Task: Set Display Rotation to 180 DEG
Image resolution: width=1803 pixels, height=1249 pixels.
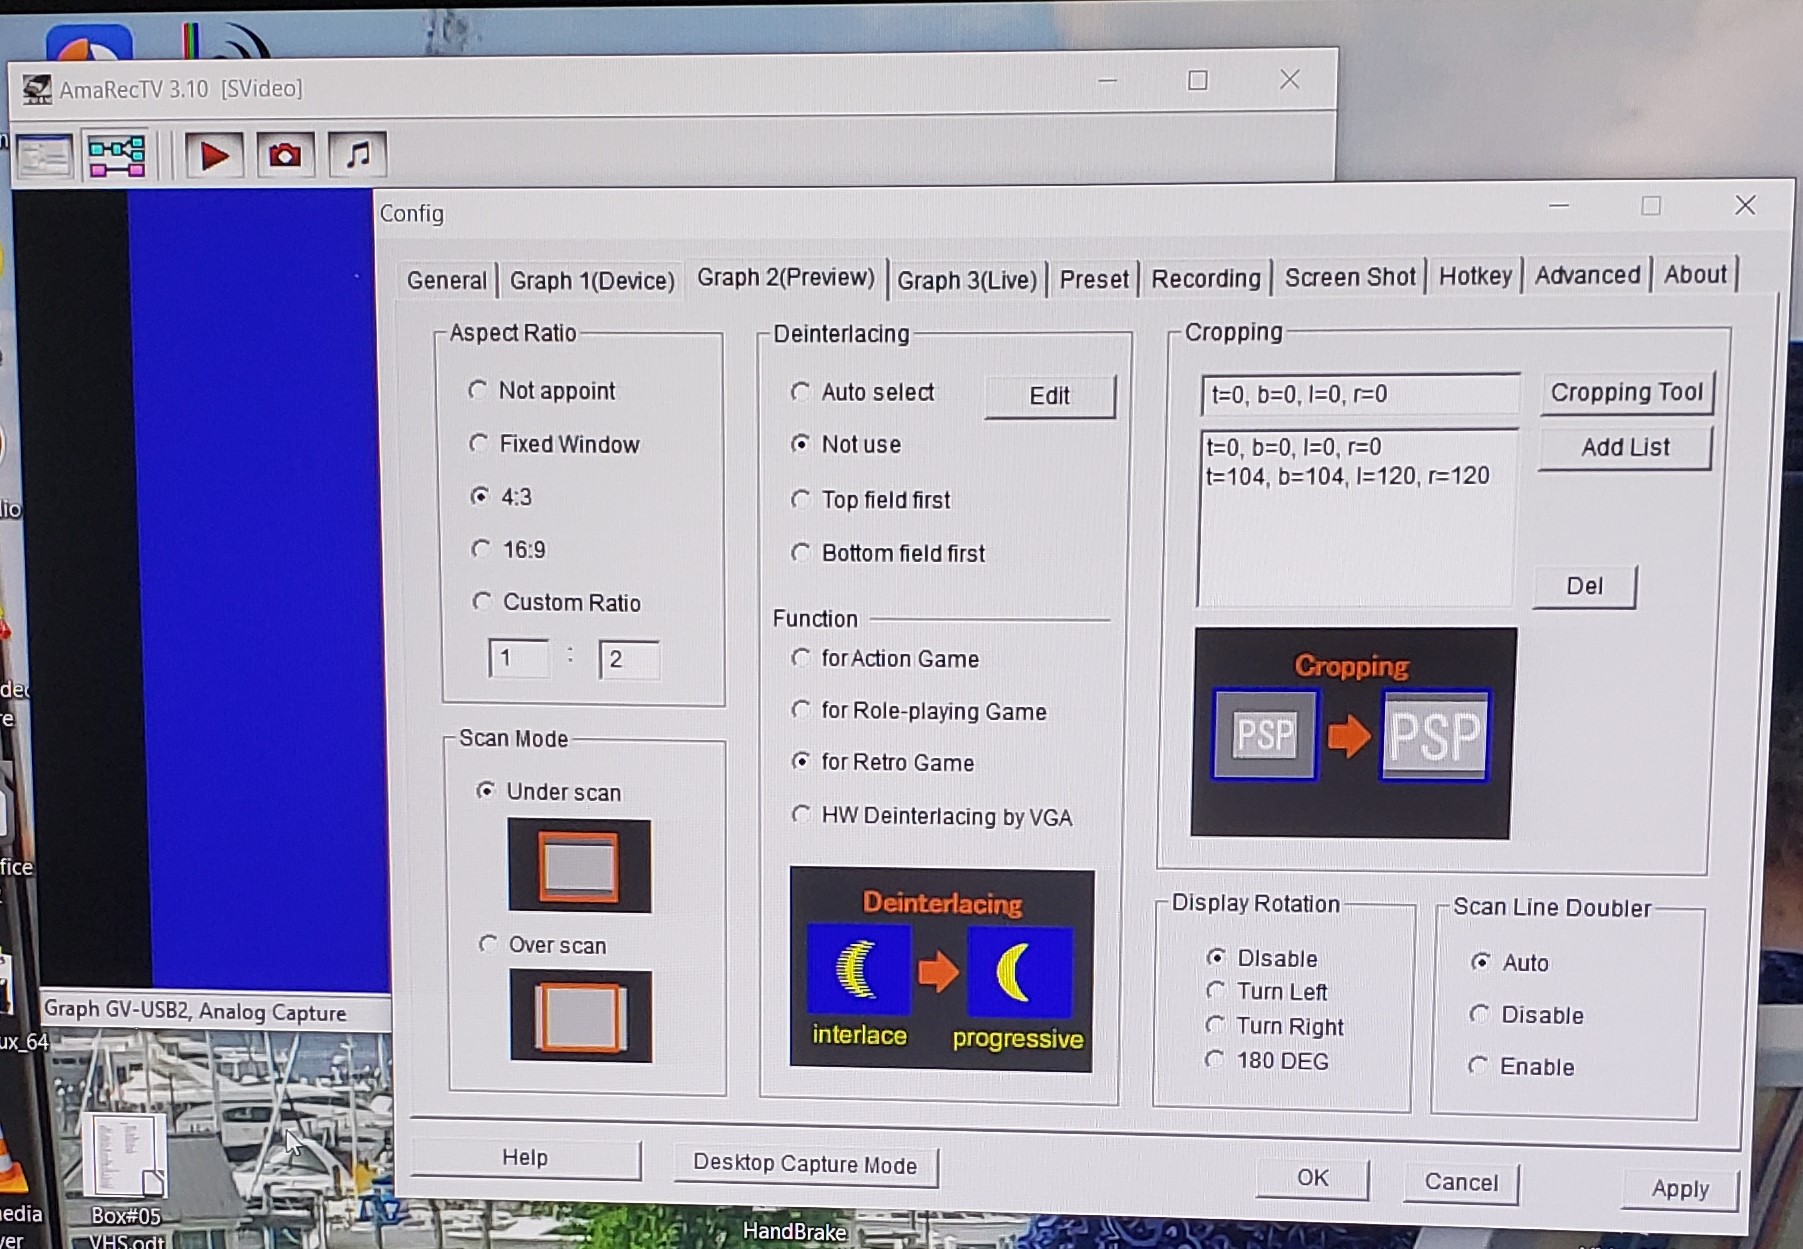Action: pos(1267,1060)
